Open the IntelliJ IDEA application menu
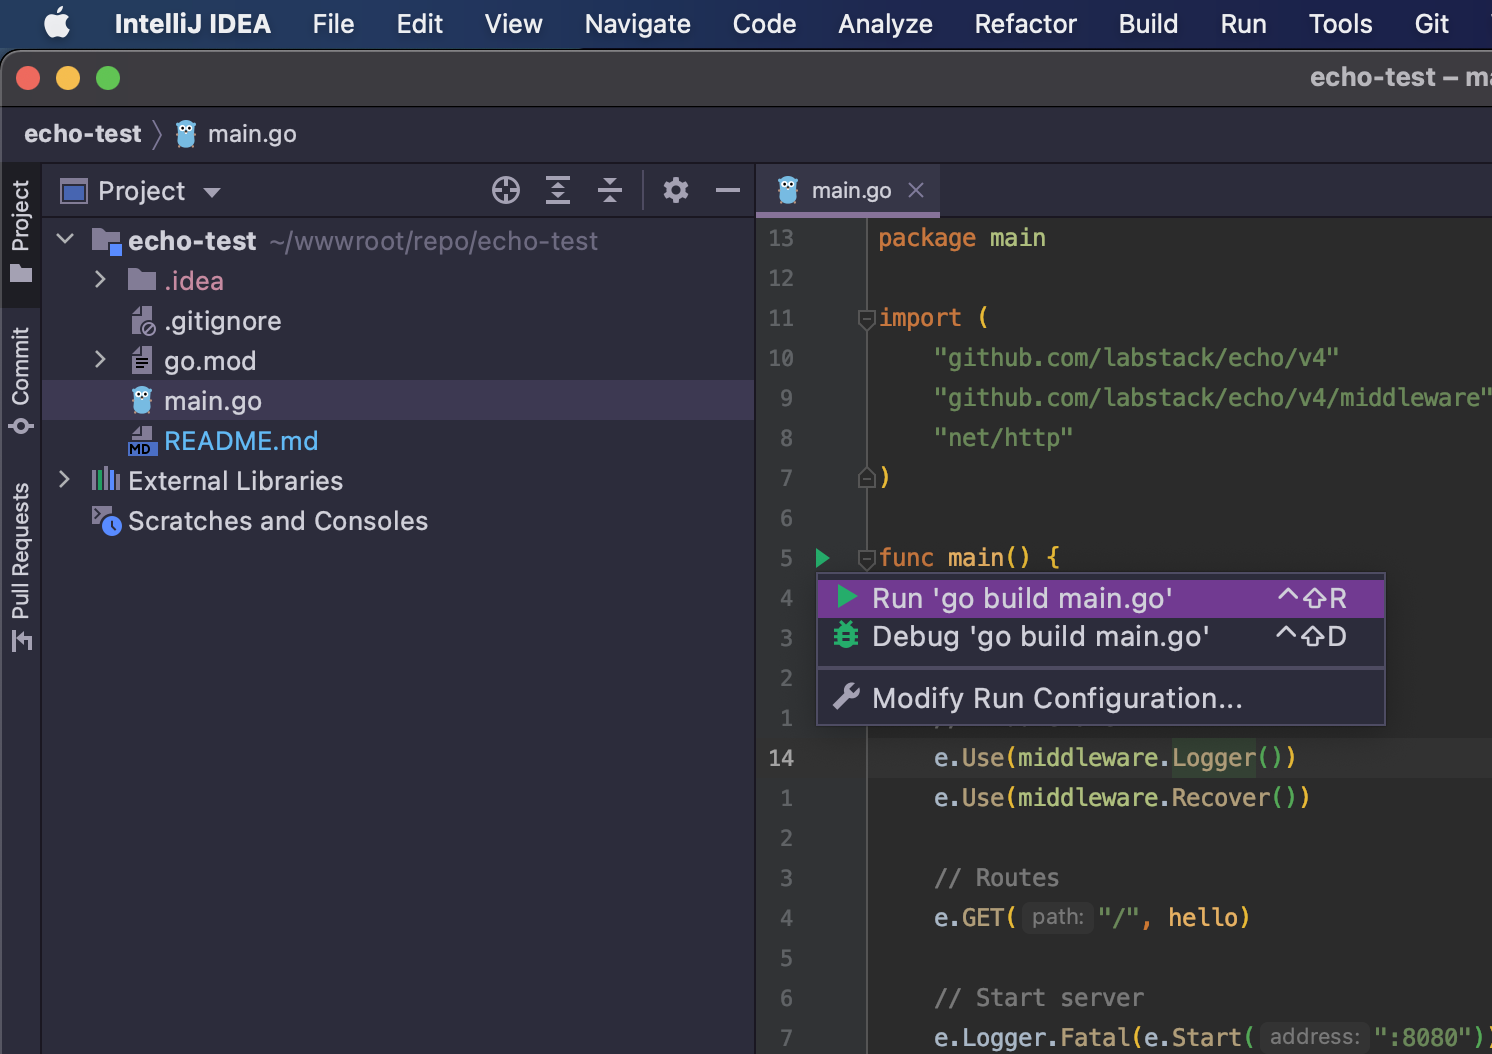 tap(192, 24)
